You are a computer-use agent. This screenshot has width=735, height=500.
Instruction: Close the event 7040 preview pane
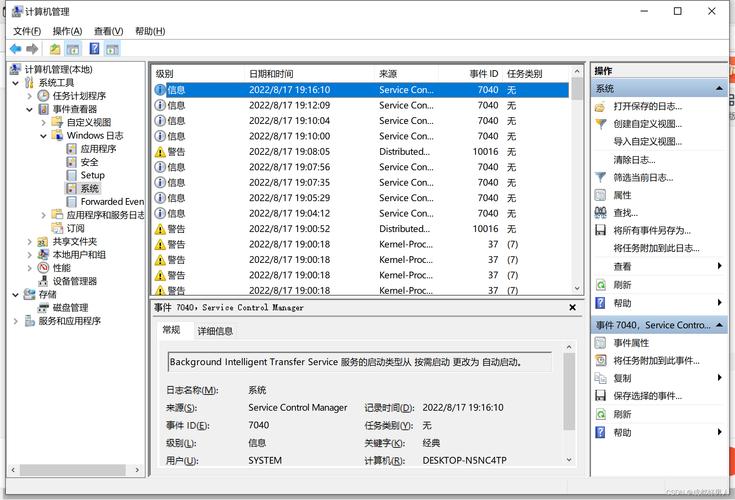(x=572, y=307)
